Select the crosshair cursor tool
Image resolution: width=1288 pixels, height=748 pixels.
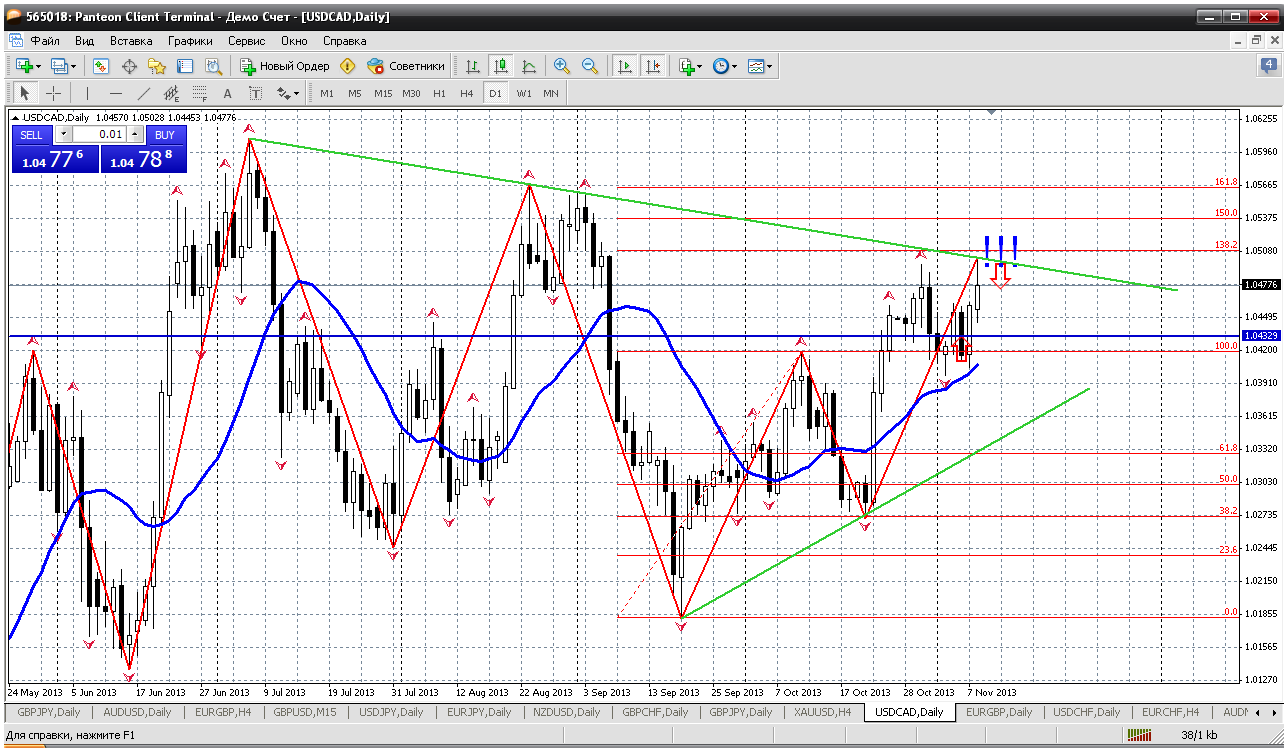[x=54, y=93]
